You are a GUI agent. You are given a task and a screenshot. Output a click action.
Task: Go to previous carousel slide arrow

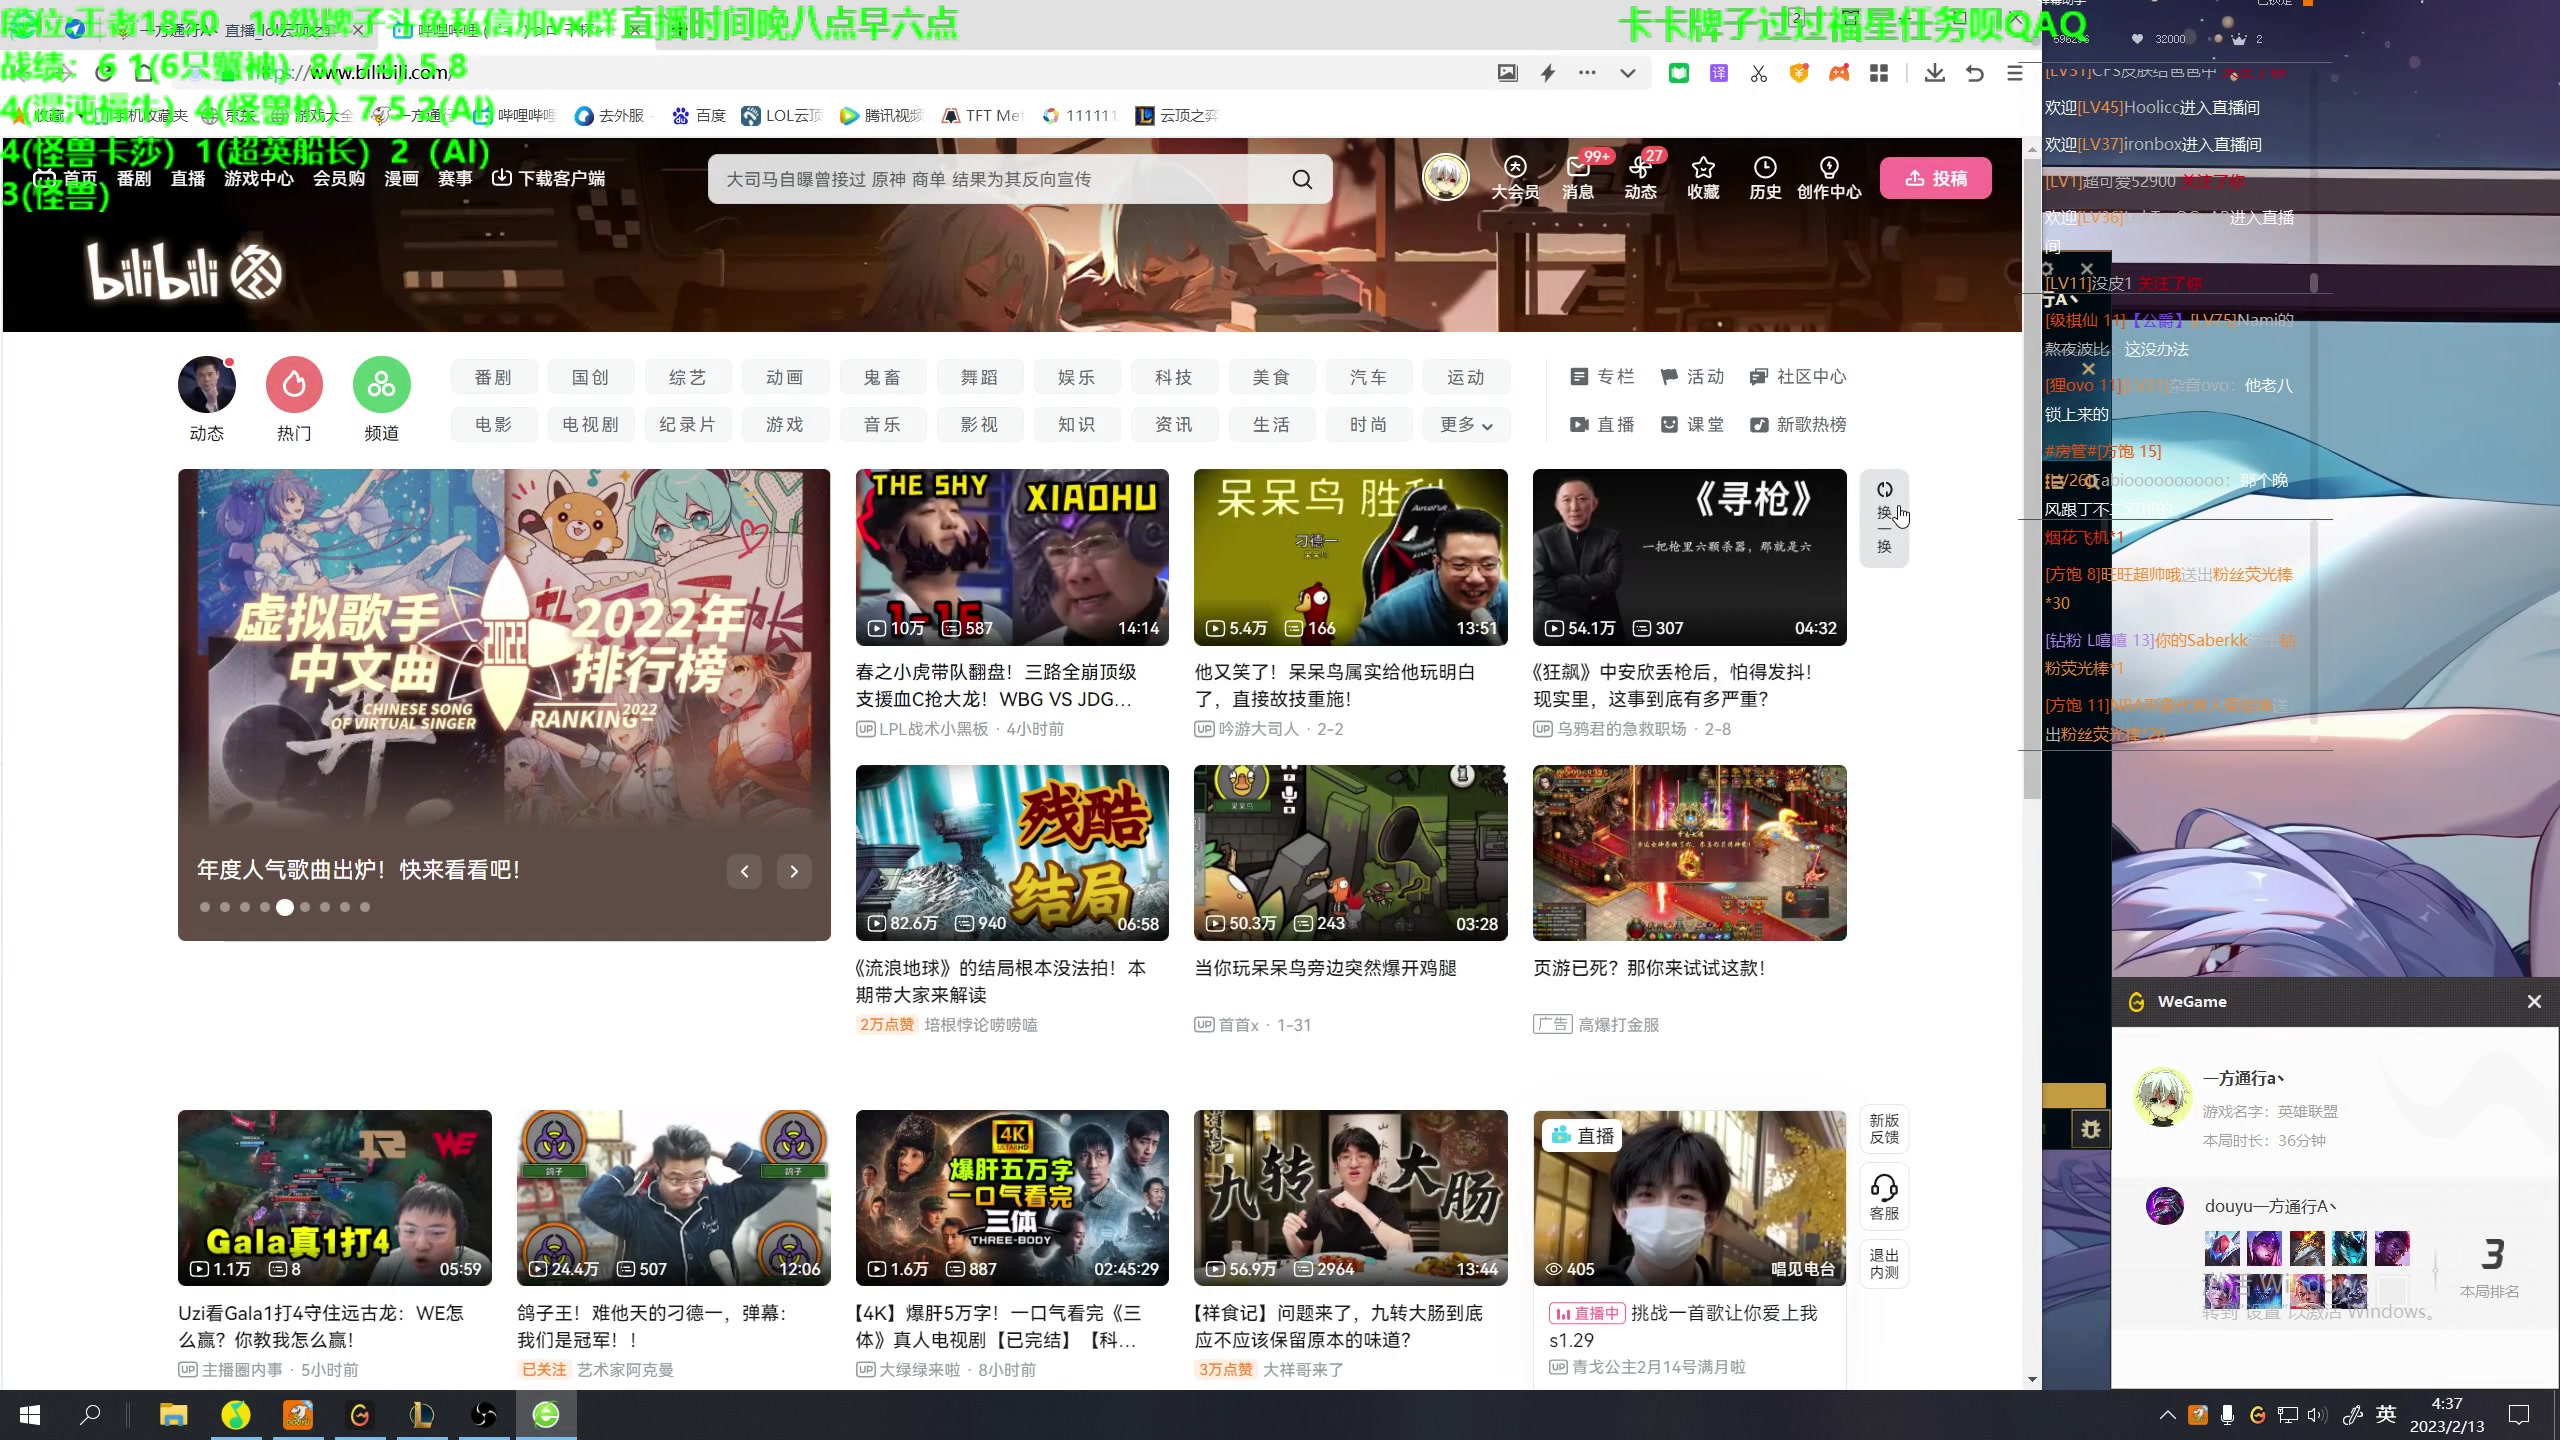coord(744,871)
